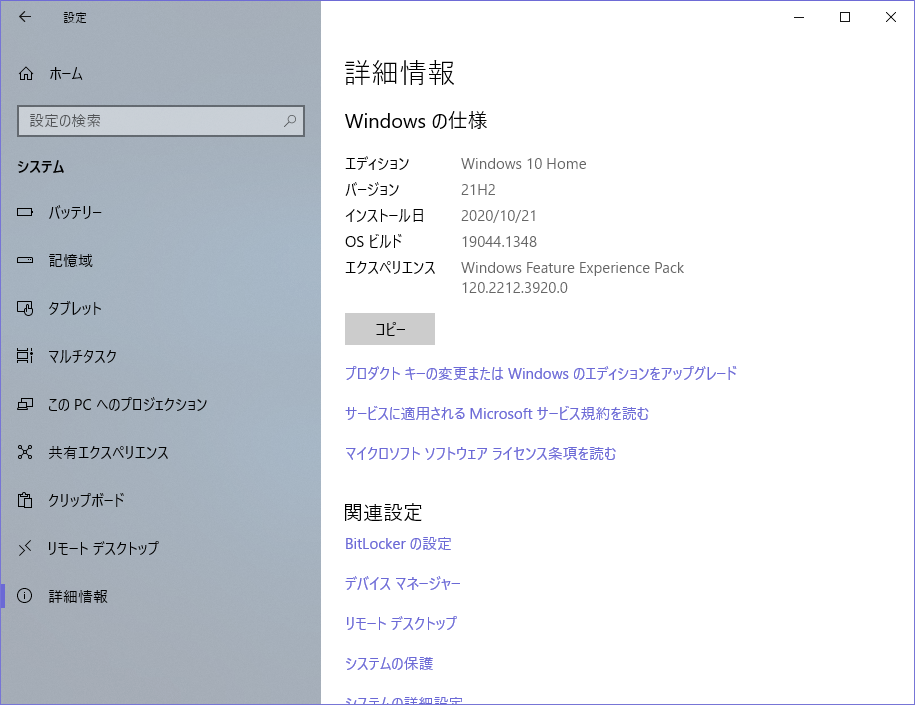Click the 関連設定 heading

tap(383, 512)
